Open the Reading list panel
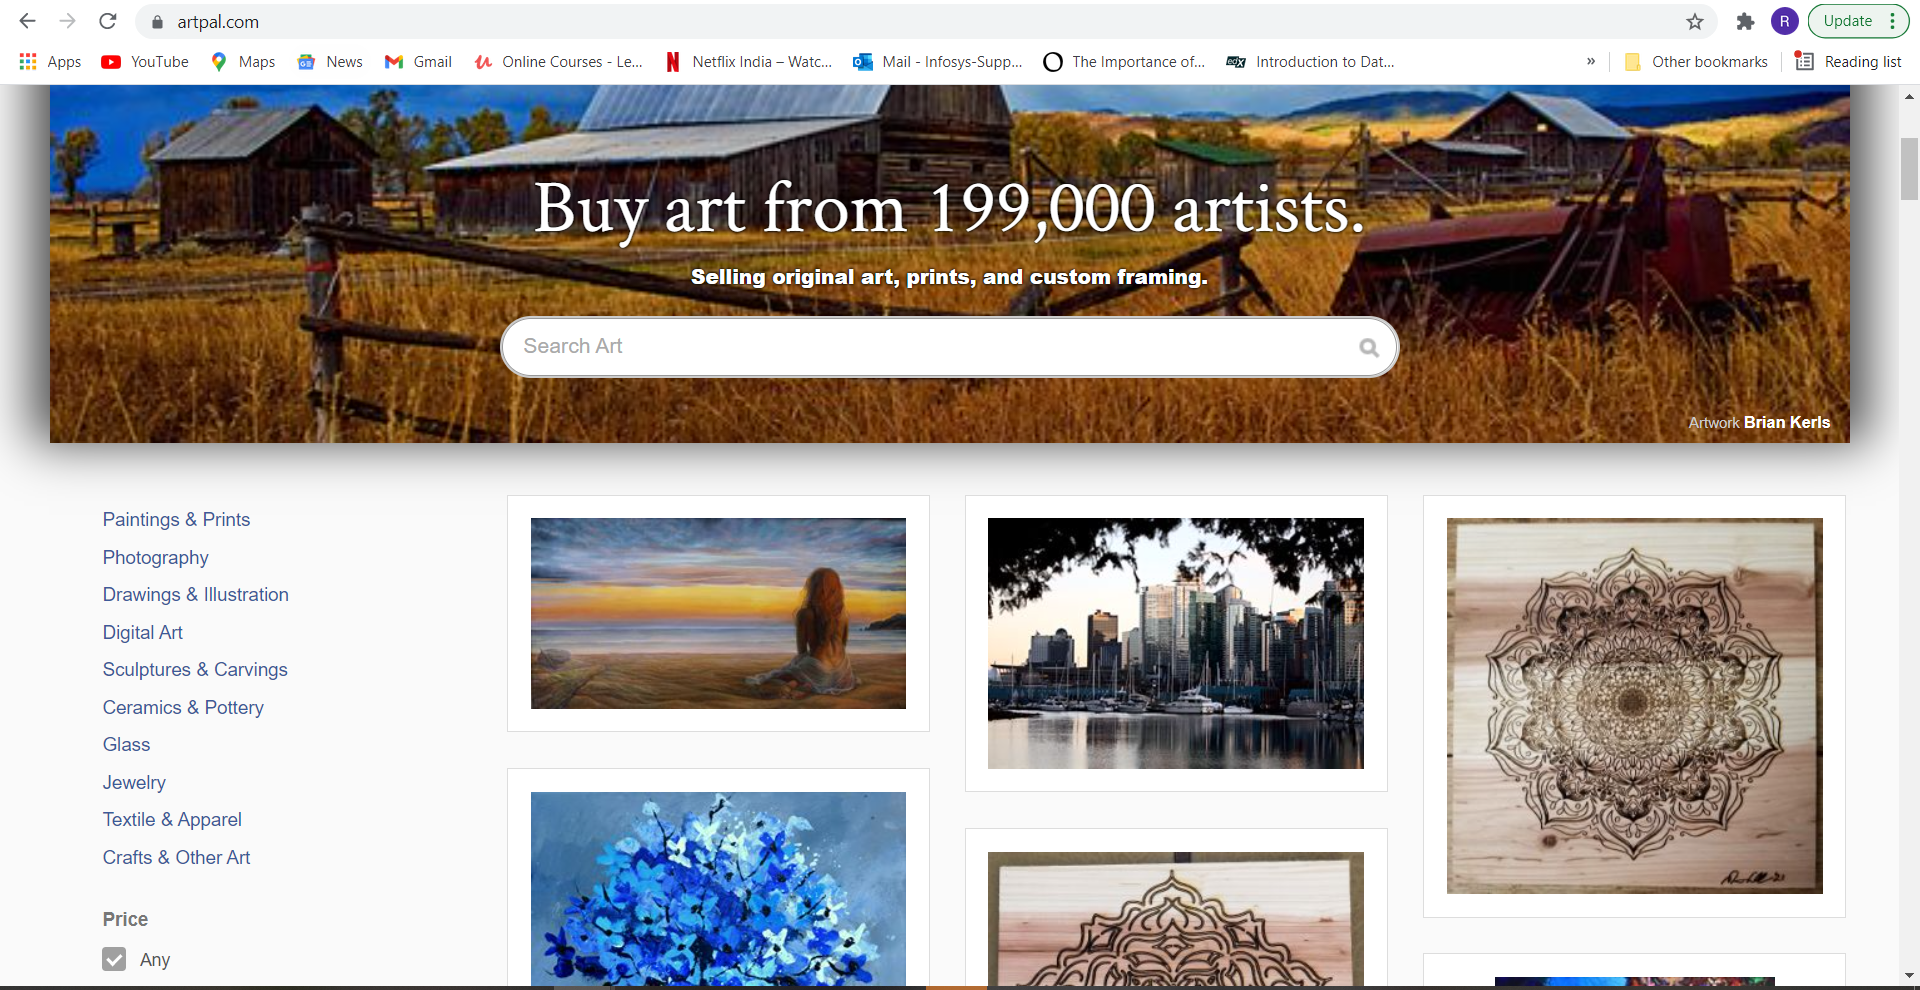The image size is (1920, 990). (1848, 62)
